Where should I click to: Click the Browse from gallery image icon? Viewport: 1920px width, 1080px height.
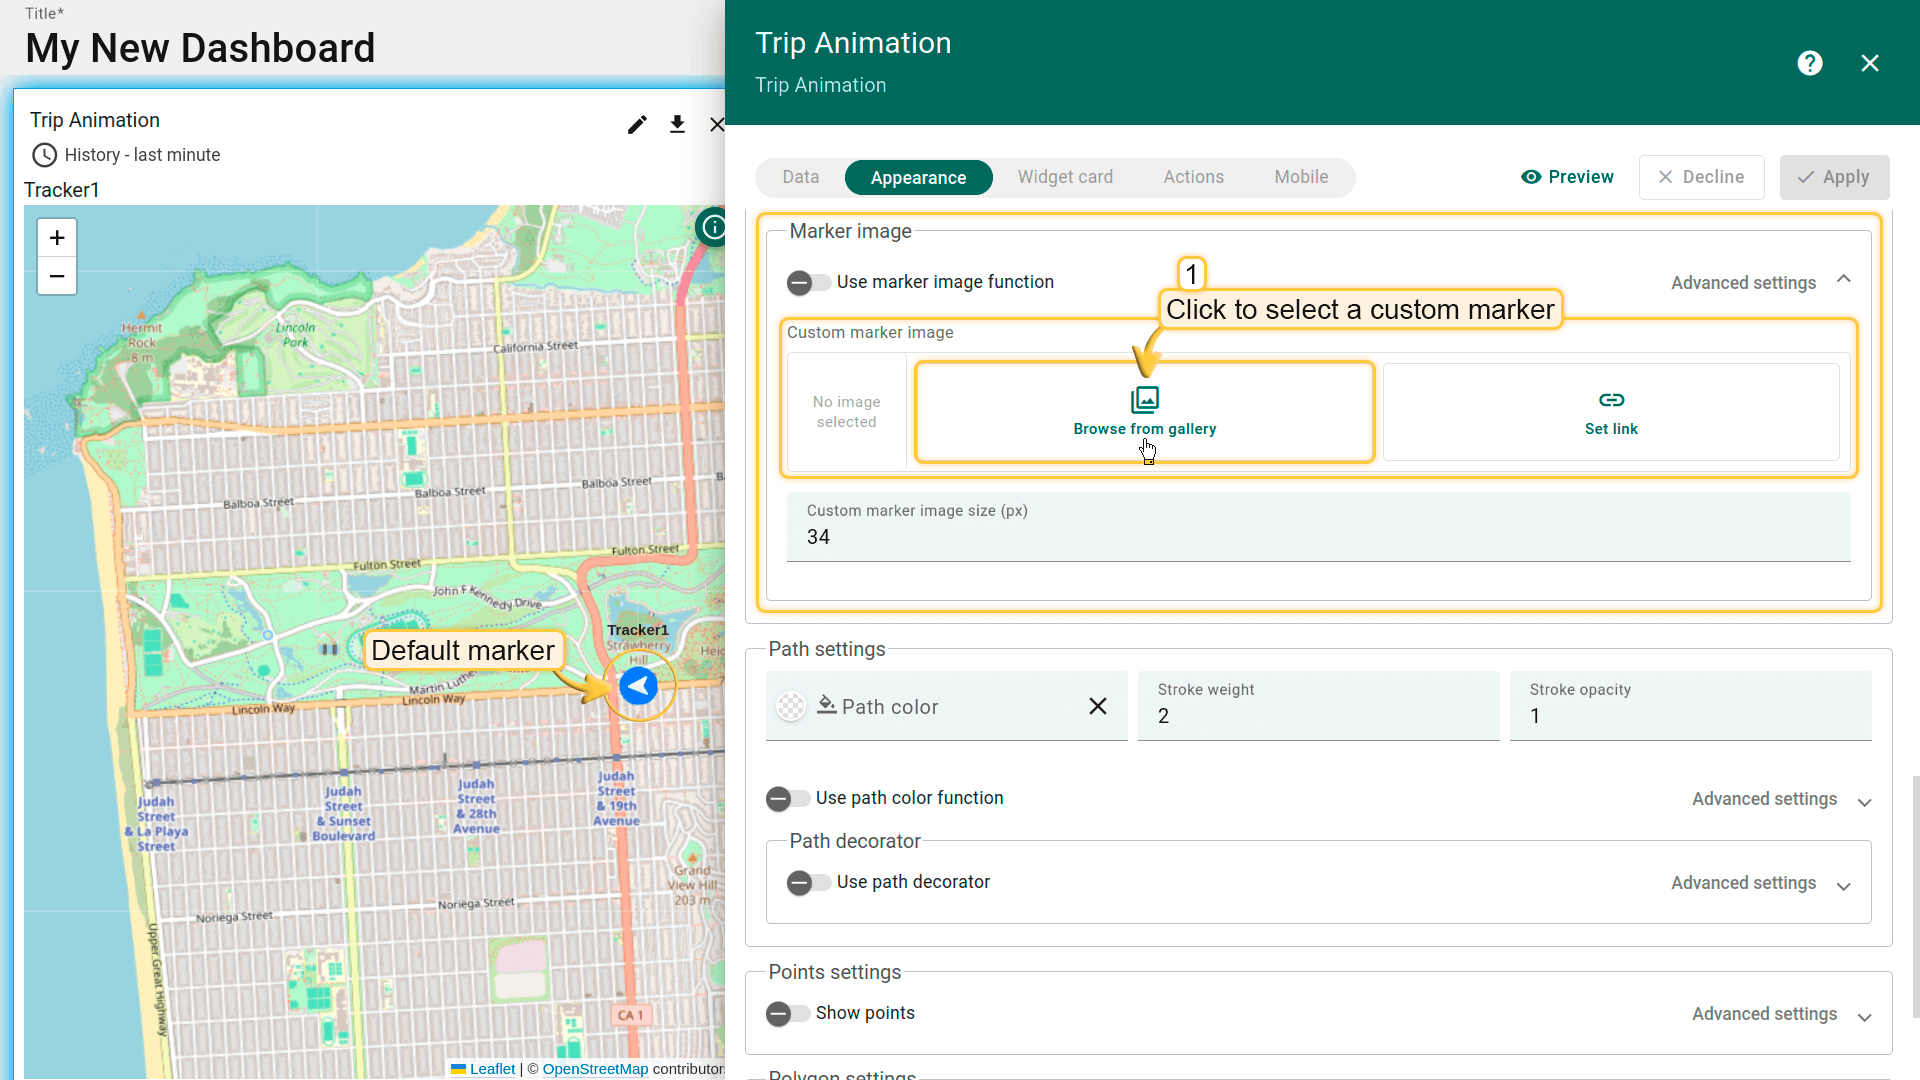tap(1145, 400)
